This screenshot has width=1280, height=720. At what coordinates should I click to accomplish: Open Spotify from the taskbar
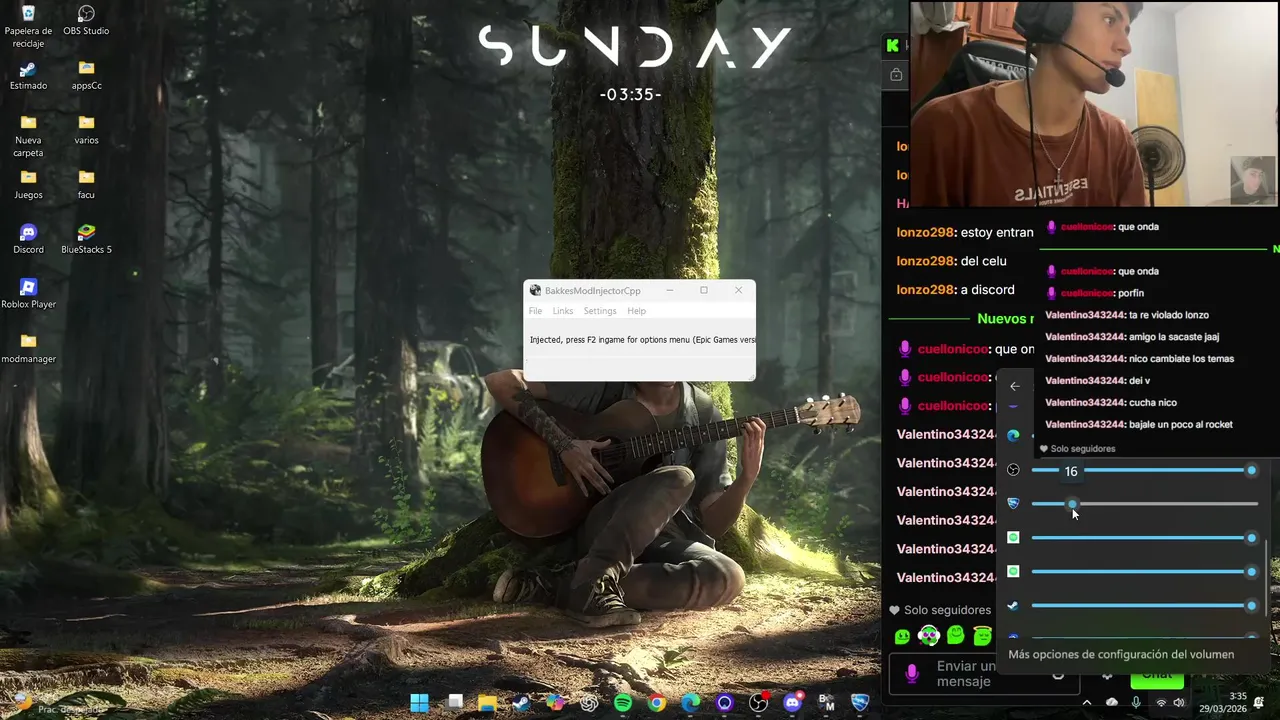click(x=623, y=703)
